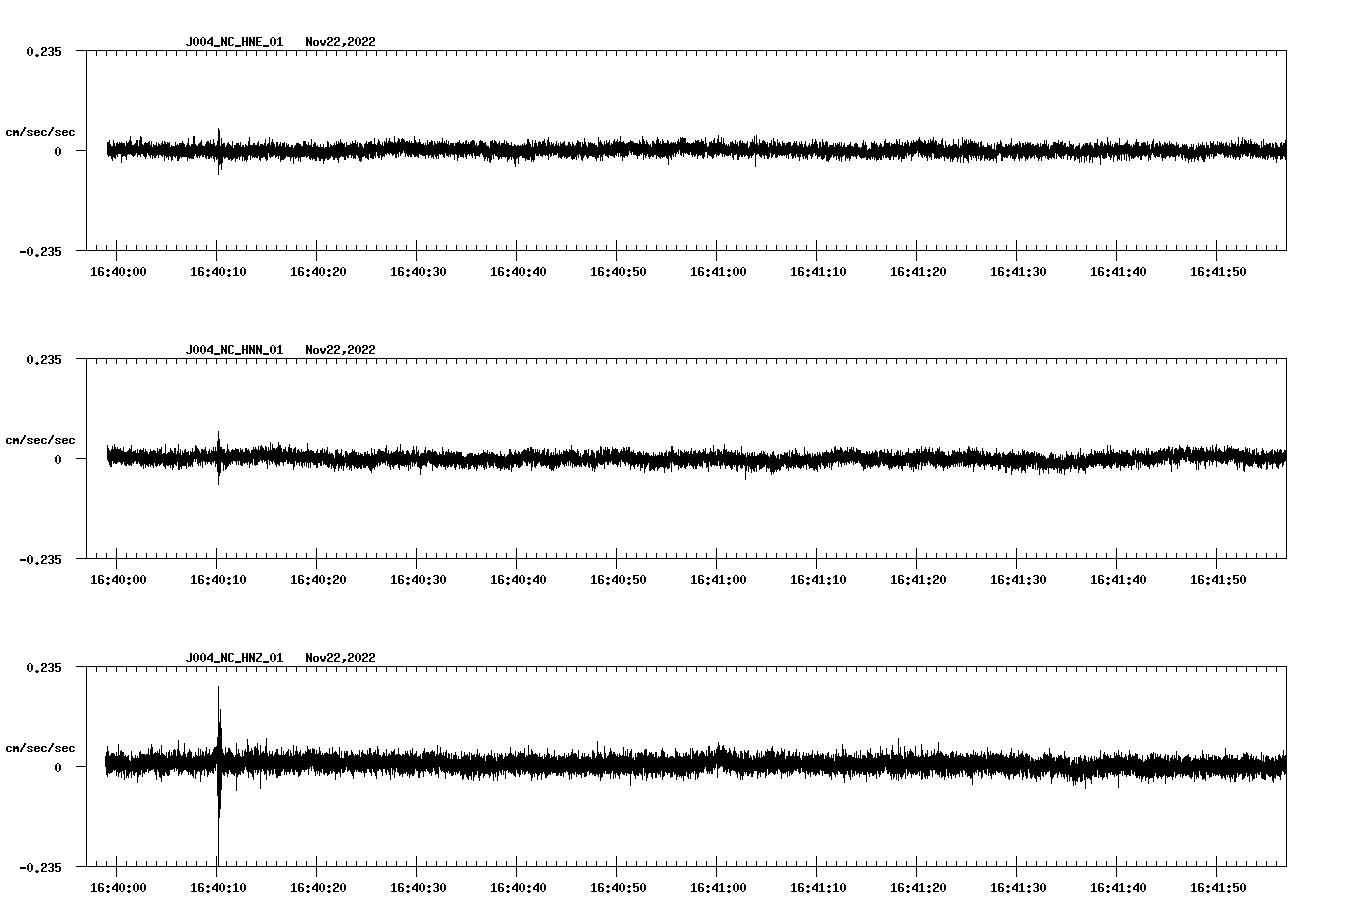This screenshot has width=1358, height=924.
Task: Click 16:41:50 label under the HNN plot
Action: (x=1218, y=580)
